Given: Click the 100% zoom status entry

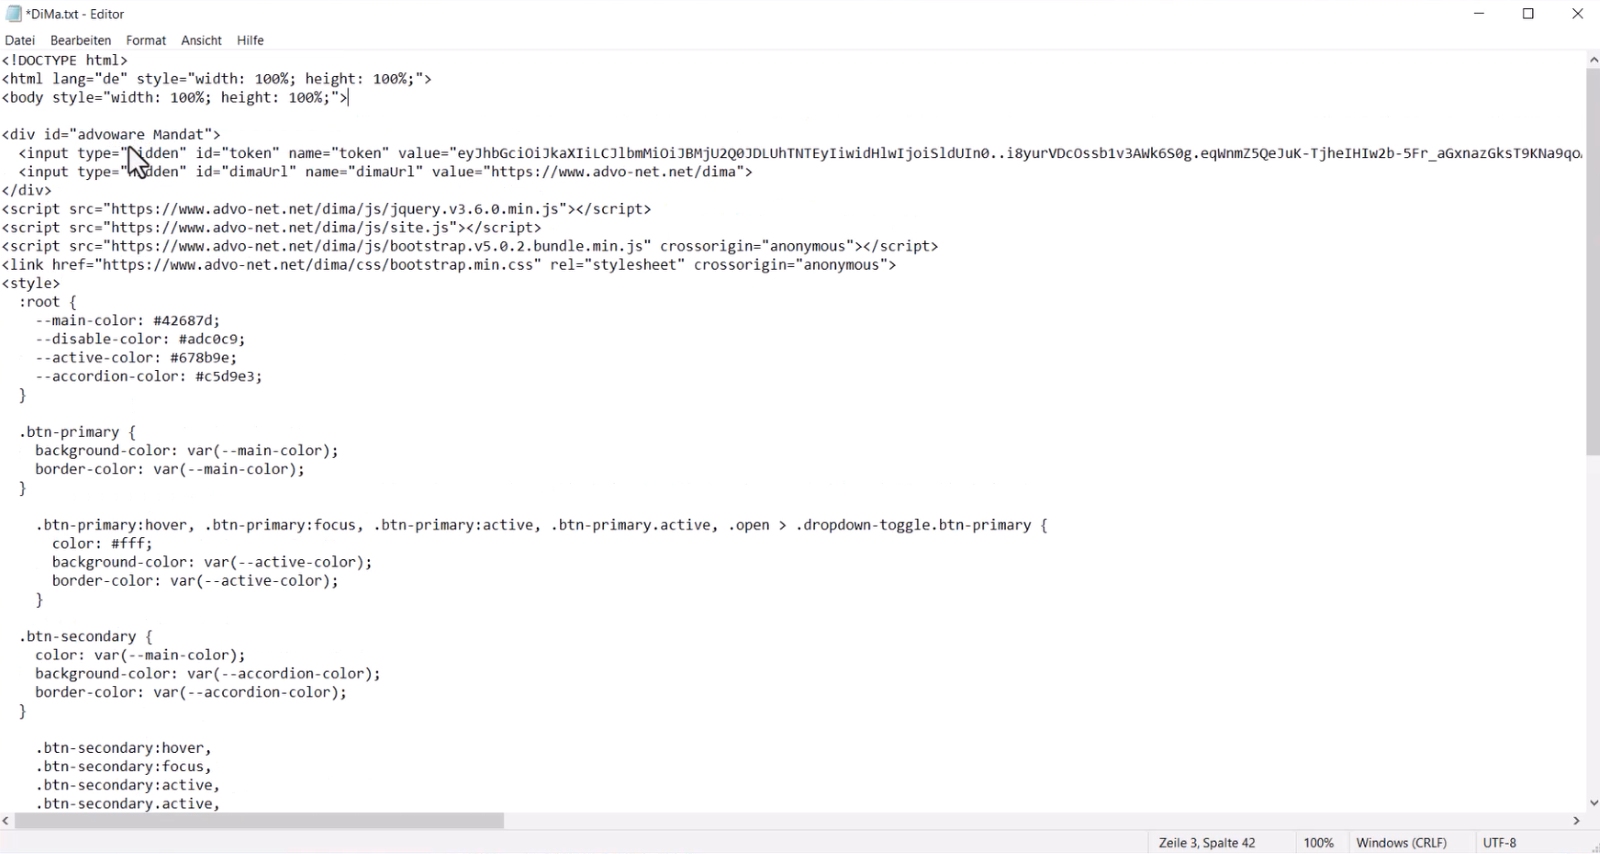Looking at the screenshot, I should pos(1318,843).
